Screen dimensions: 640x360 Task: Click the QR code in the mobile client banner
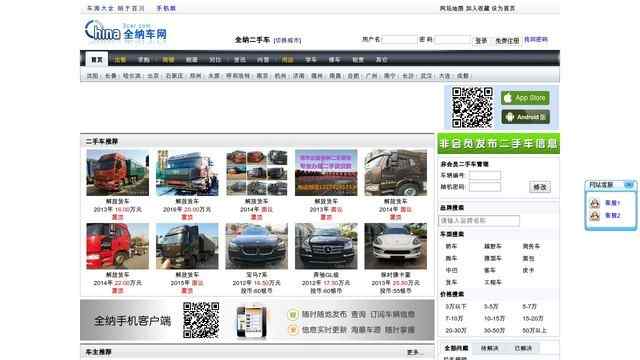201,320
